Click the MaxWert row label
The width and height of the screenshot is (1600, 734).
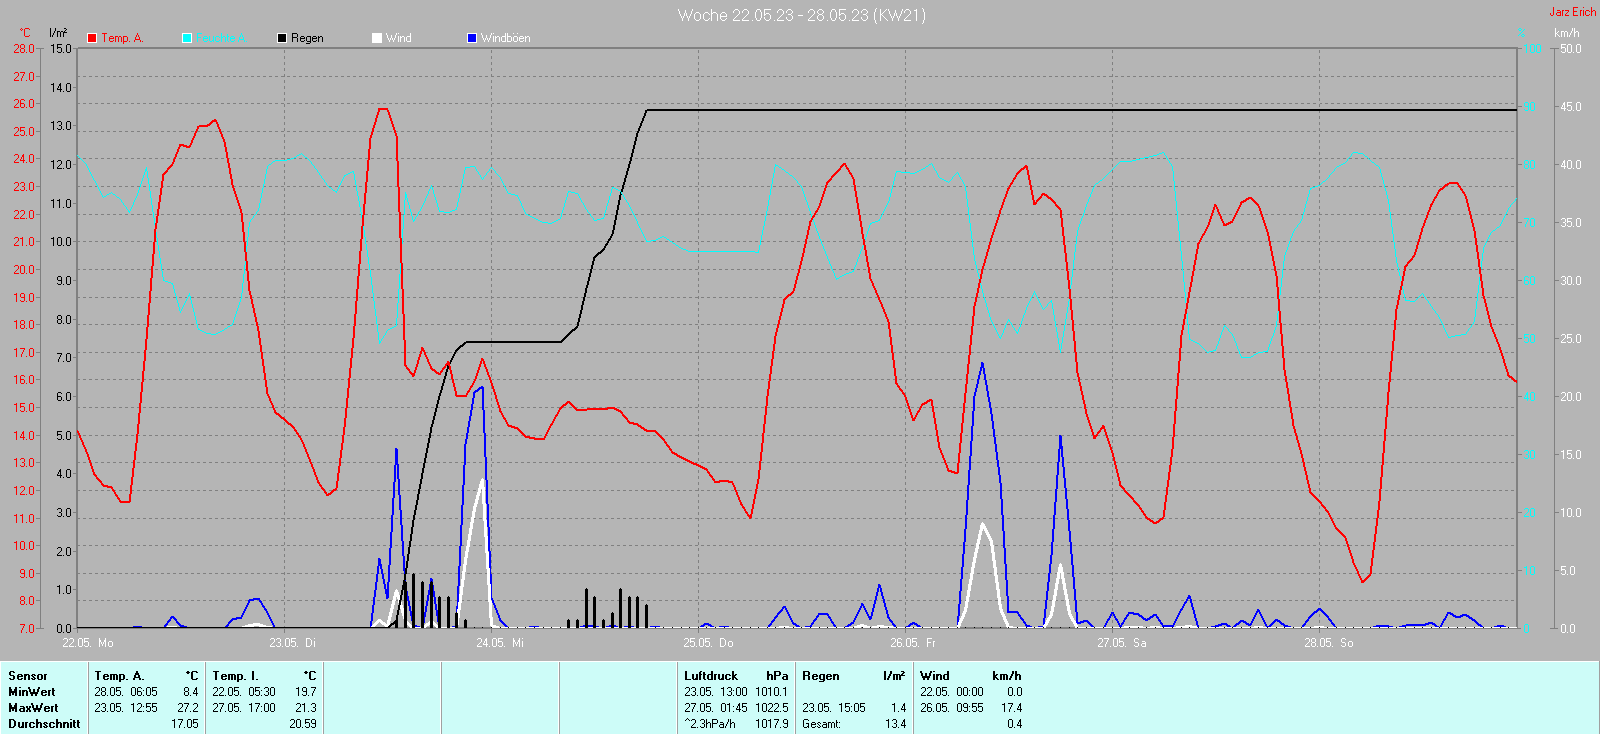[x=32, y=708]
